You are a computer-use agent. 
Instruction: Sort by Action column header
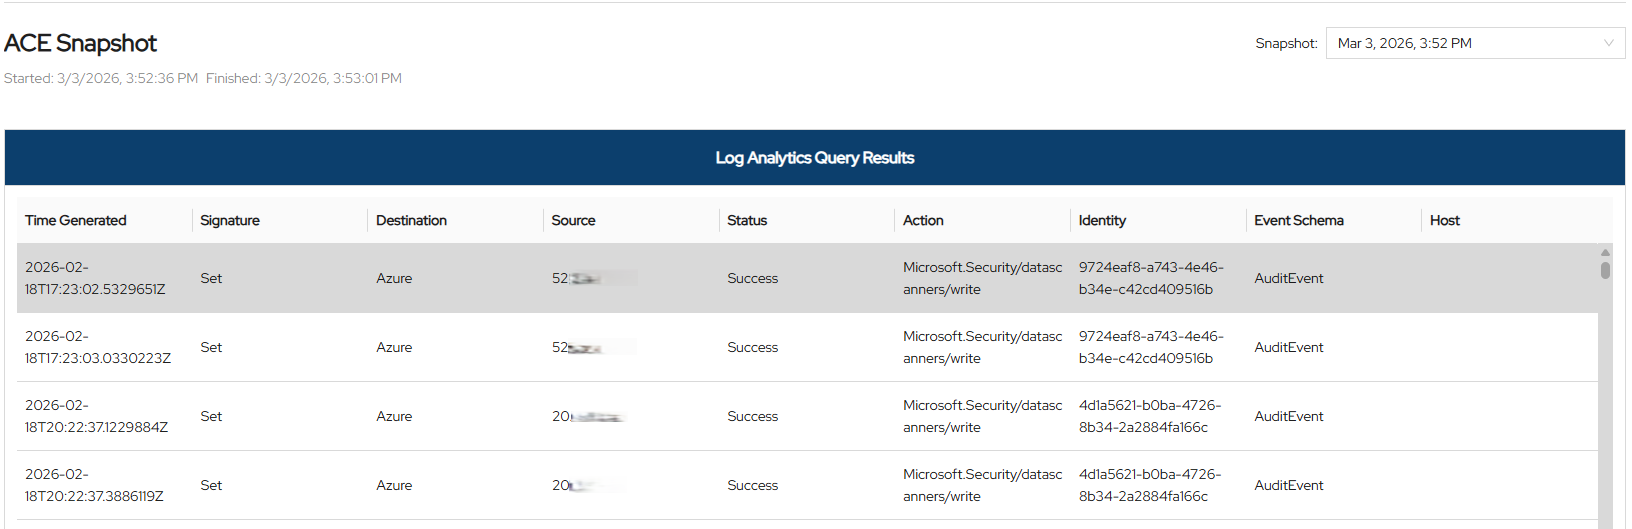(x=923, y=220)
